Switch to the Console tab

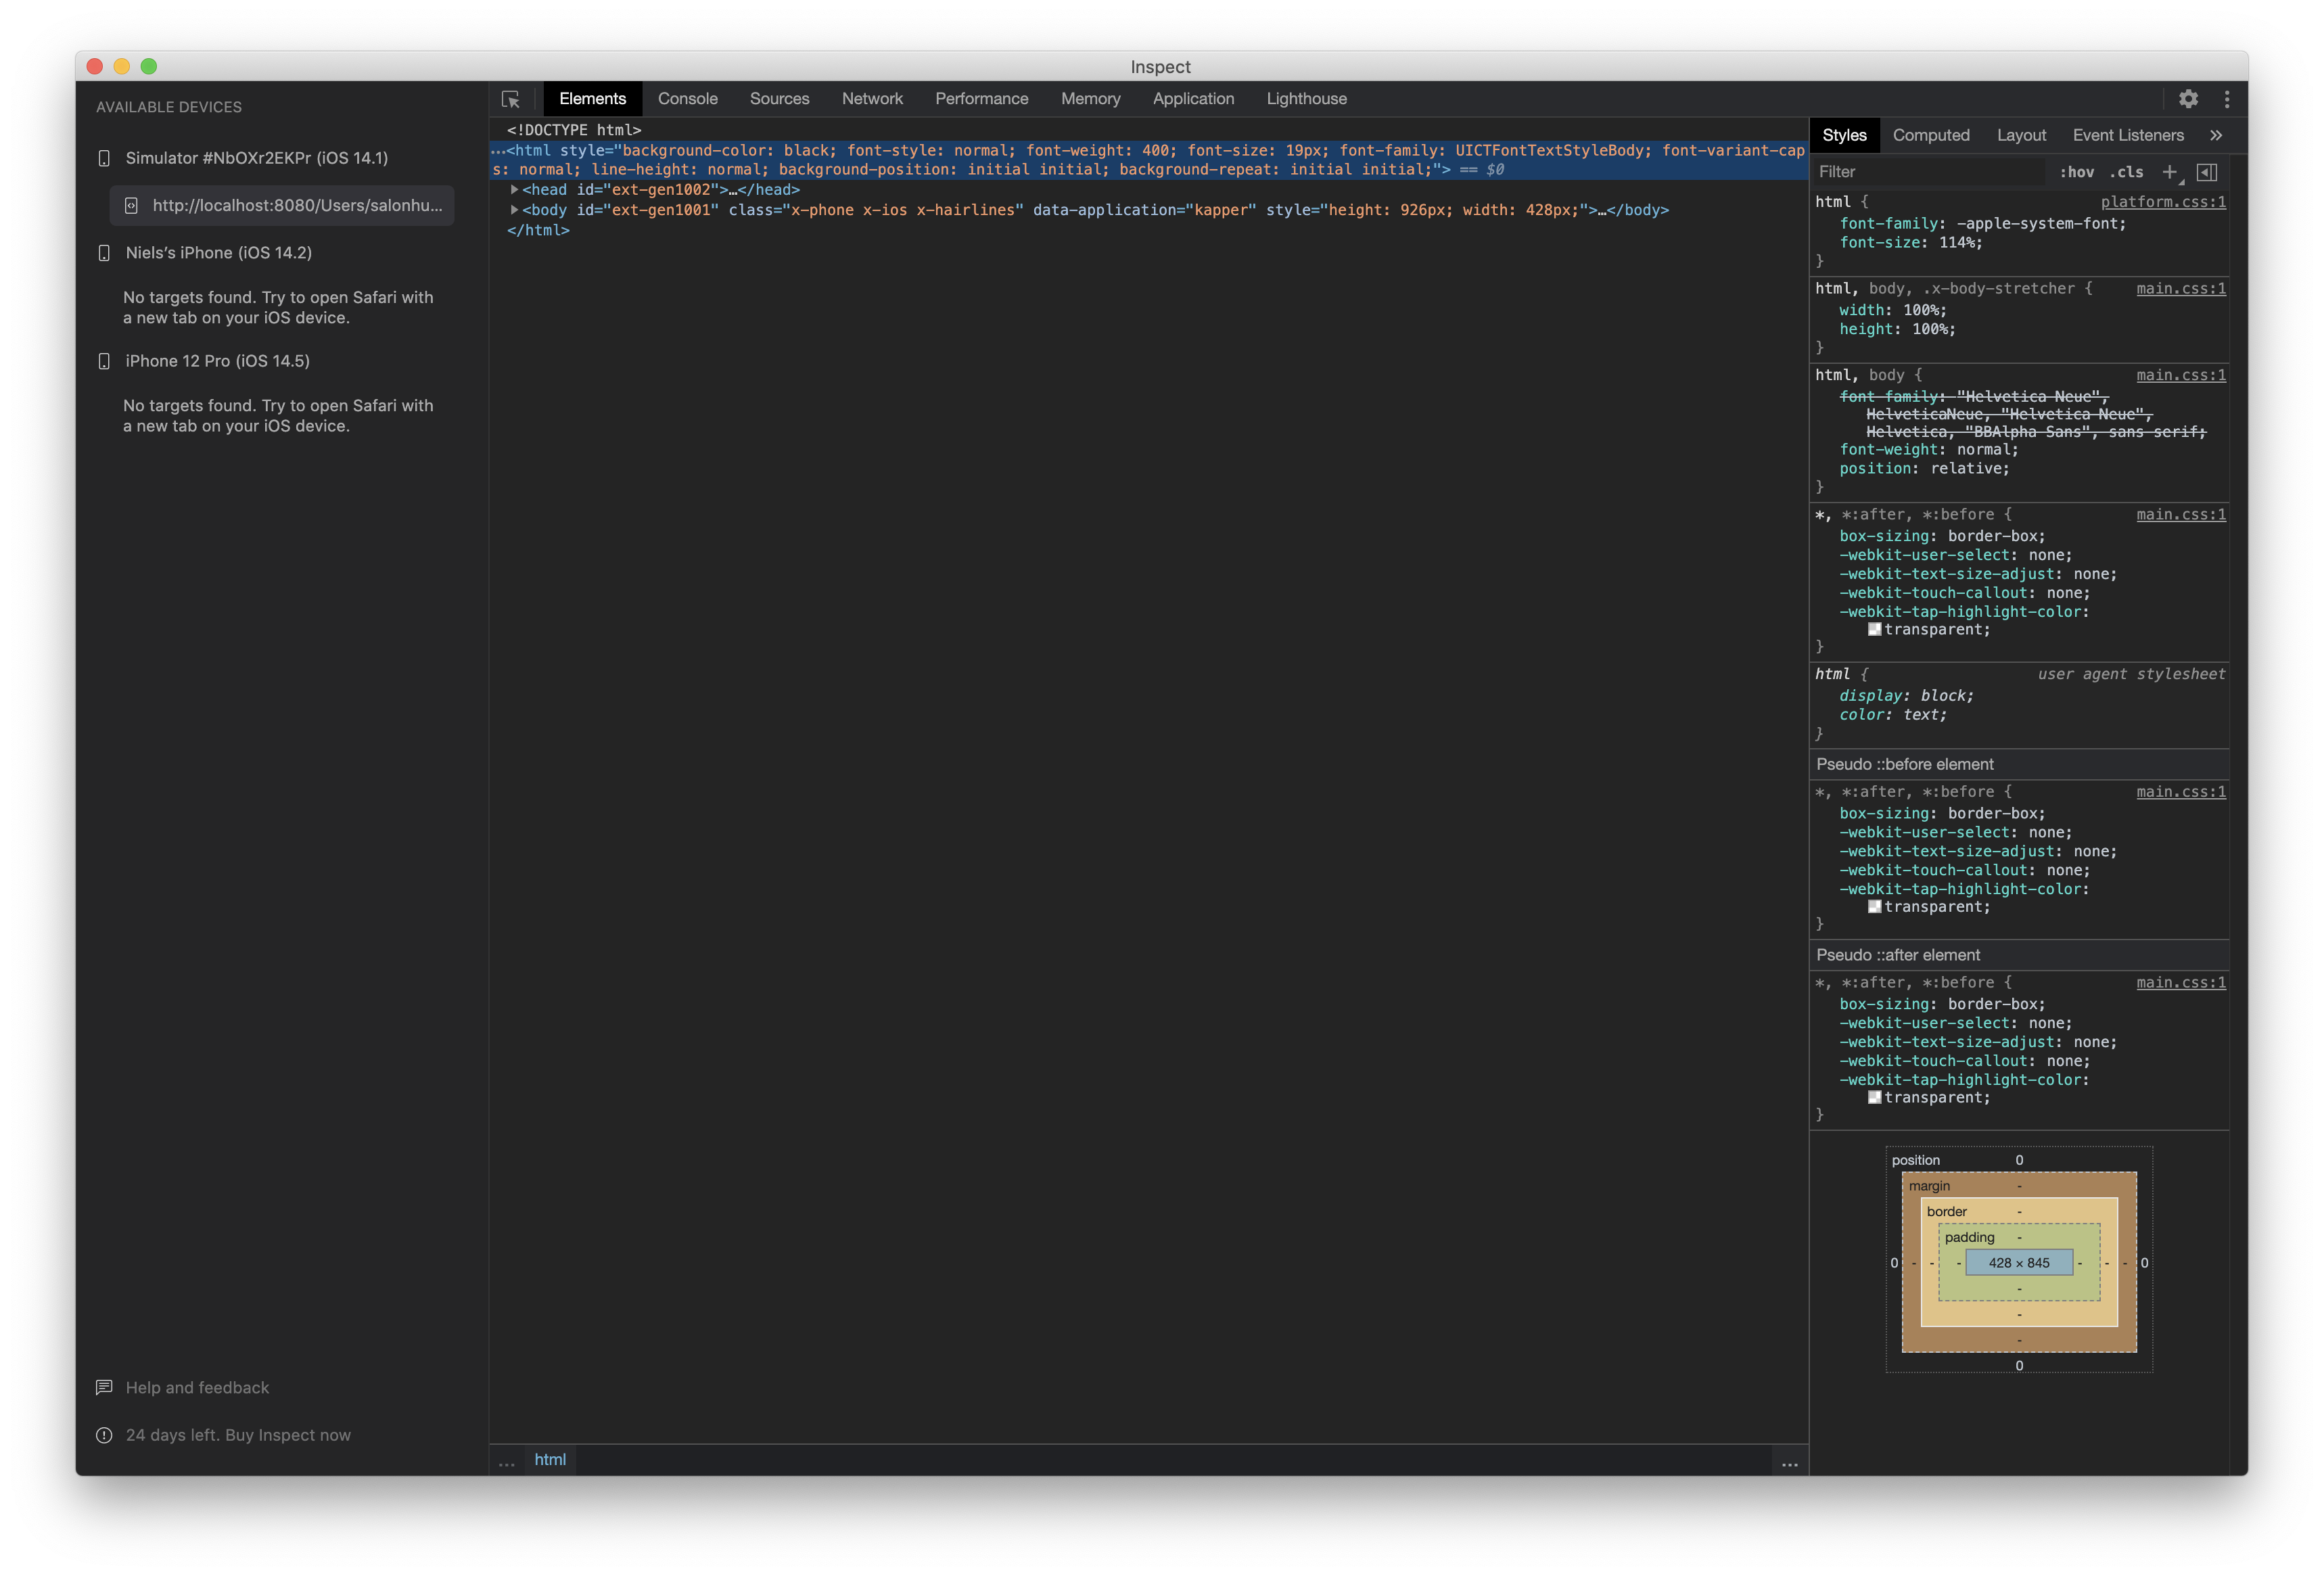coord(687,98)
